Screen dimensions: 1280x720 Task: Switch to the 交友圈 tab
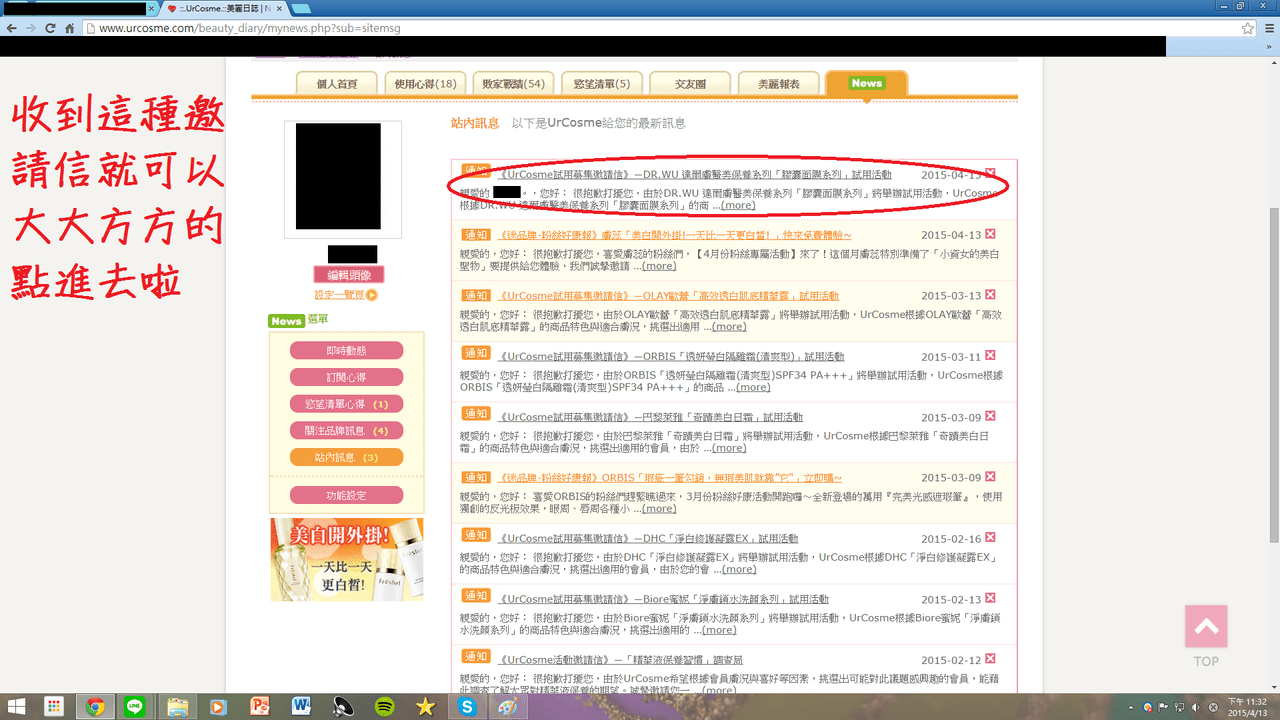690,84
